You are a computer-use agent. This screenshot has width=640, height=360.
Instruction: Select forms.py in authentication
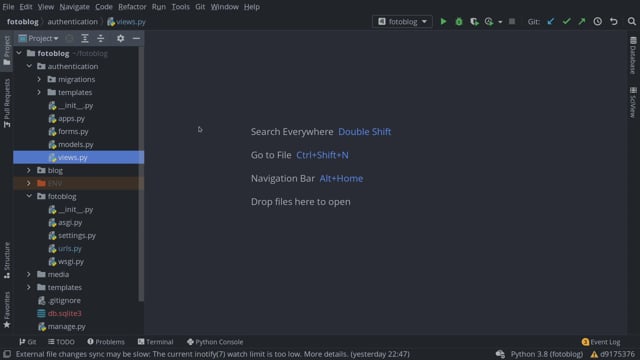tap(73, 131)
